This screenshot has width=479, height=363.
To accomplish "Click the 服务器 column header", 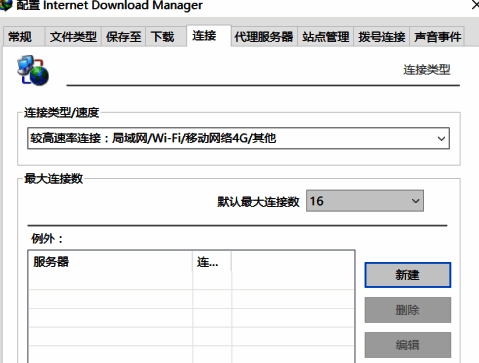I will click(x=110, y=262).
